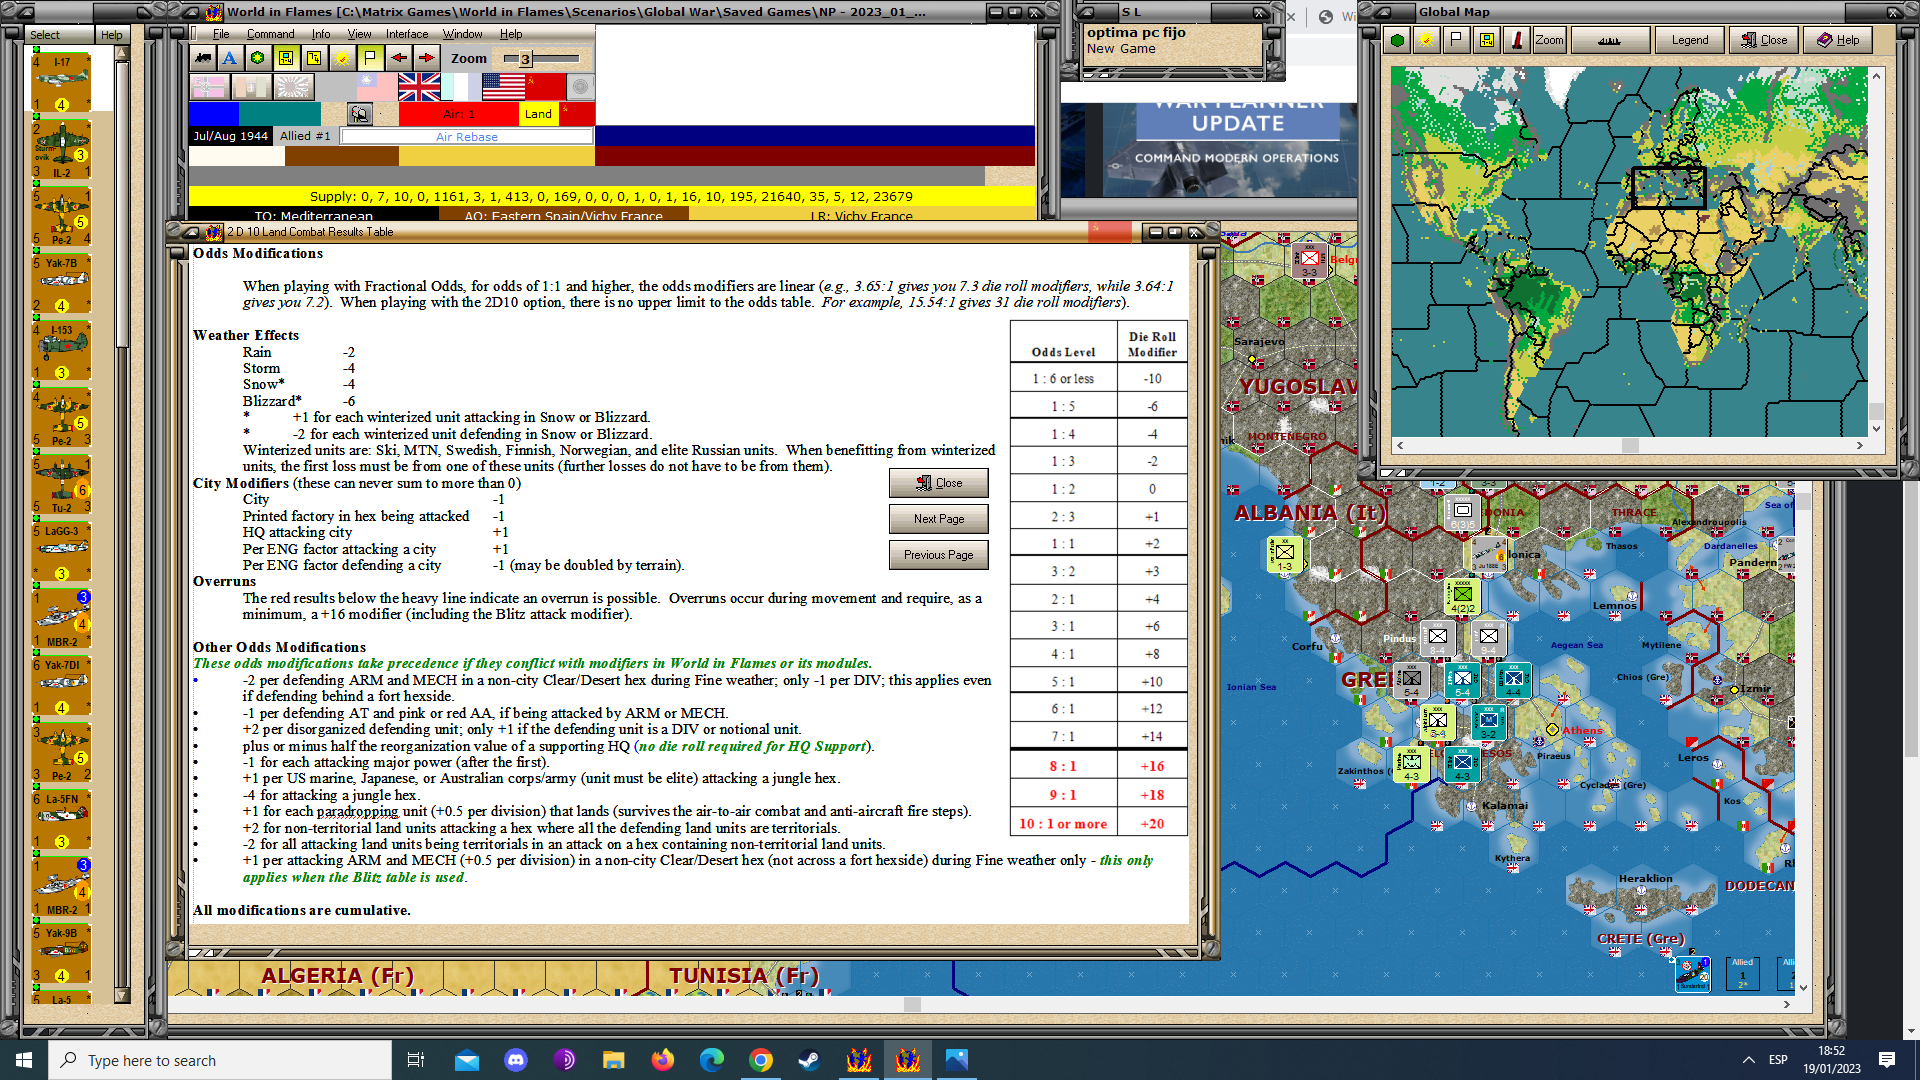Open Steam from the taskbar

tap(809, 1060)
